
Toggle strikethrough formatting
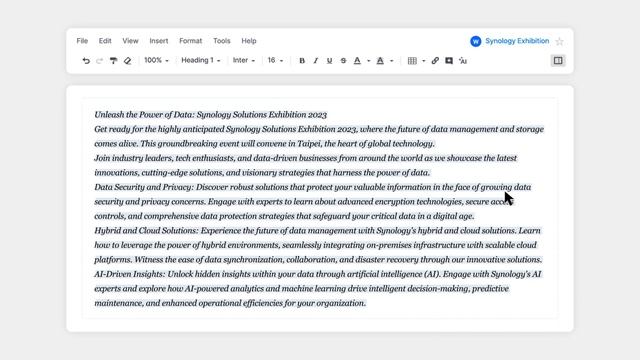[343, 61]
